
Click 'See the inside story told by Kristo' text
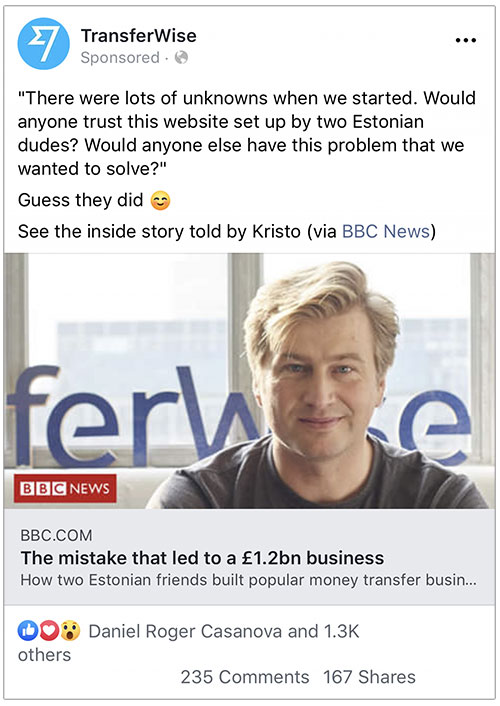[x=159, y=231]
